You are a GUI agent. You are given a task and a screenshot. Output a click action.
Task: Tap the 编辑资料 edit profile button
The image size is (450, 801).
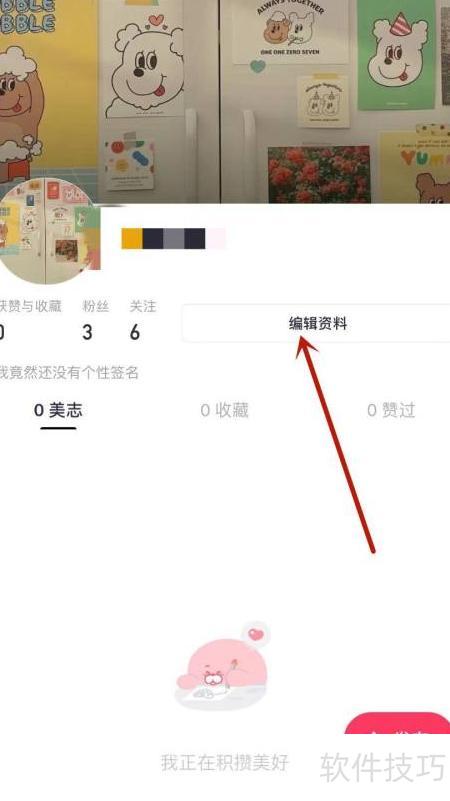tap(317, 323)
